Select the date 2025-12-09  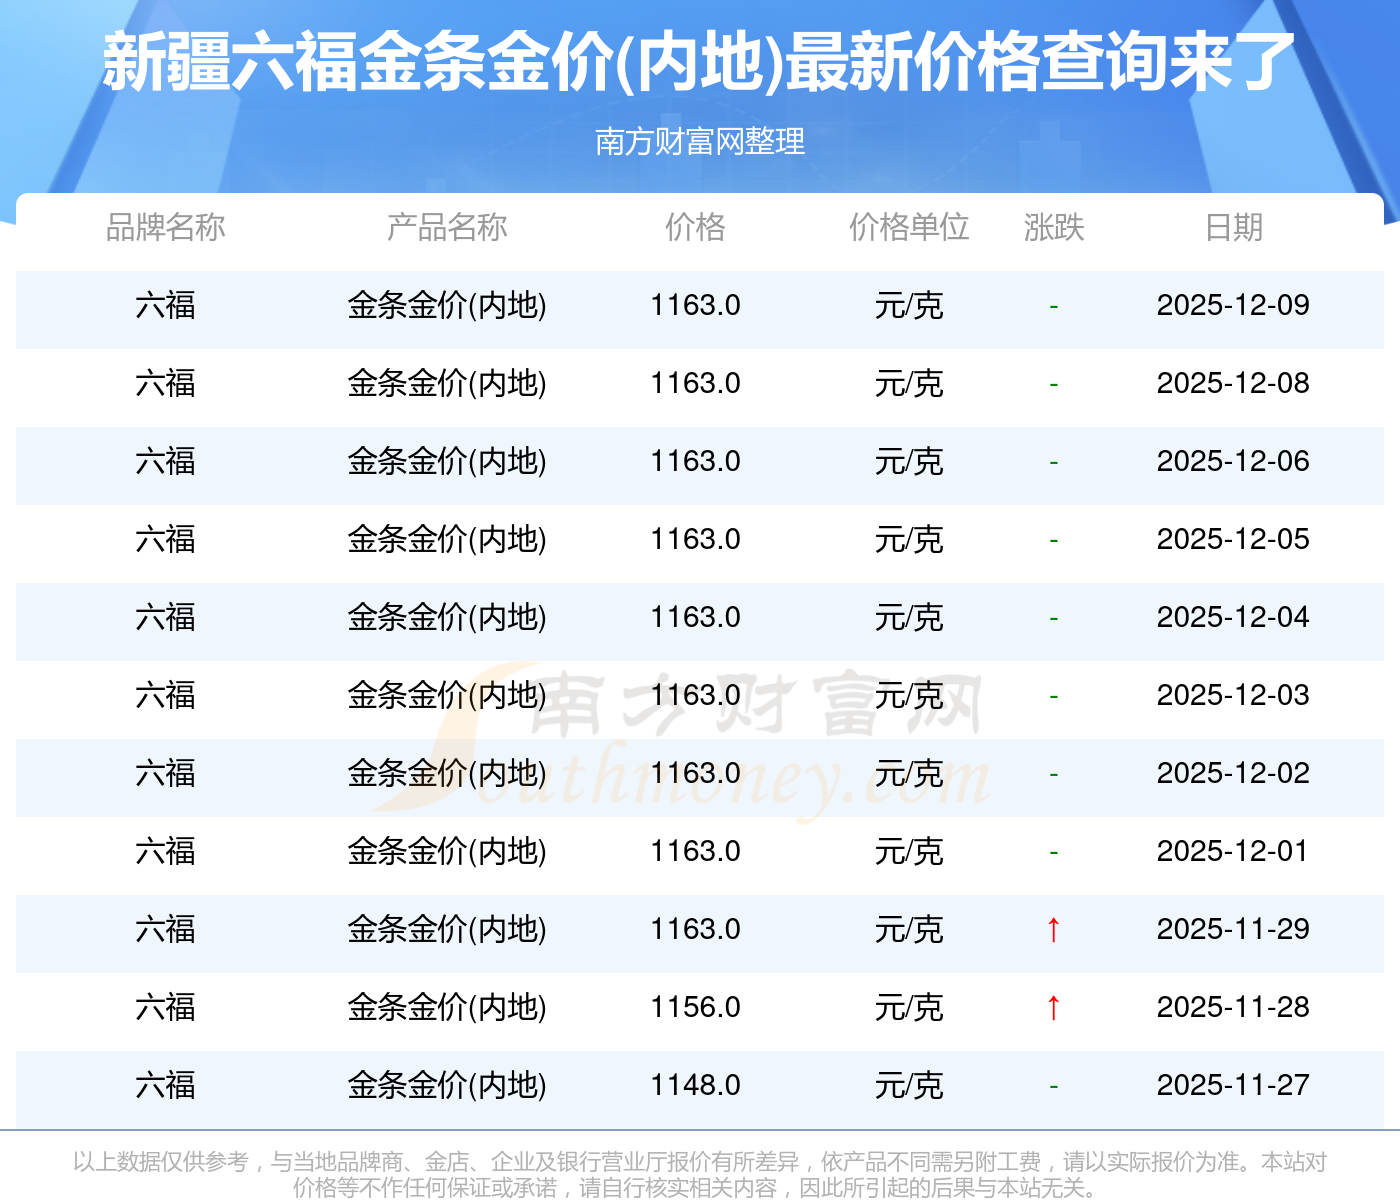coord(1233,305)
